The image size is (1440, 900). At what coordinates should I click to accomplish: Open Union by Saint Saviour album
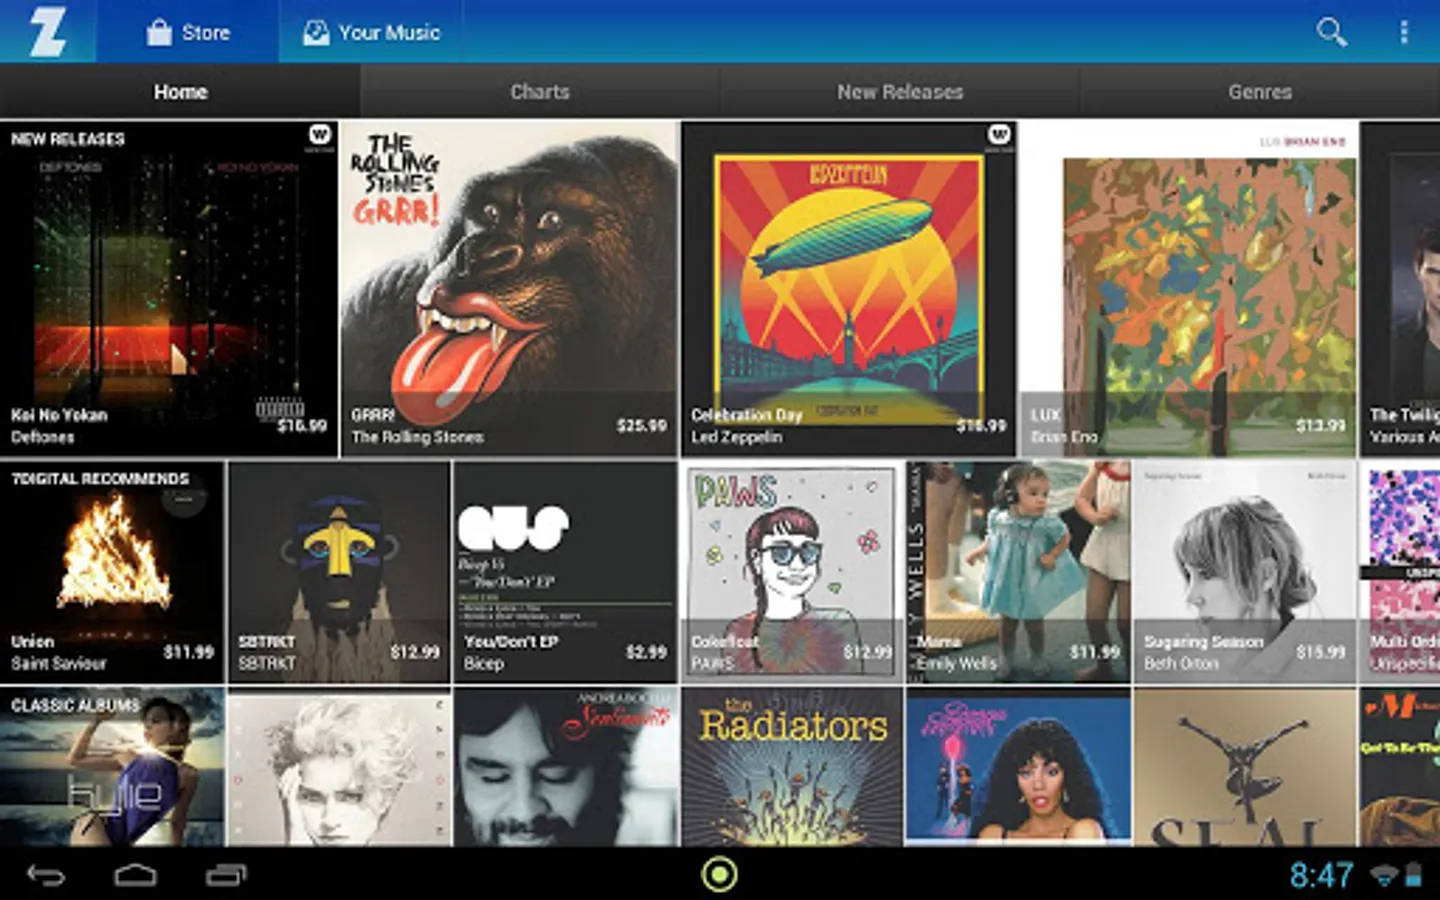[x=112, y=572]
